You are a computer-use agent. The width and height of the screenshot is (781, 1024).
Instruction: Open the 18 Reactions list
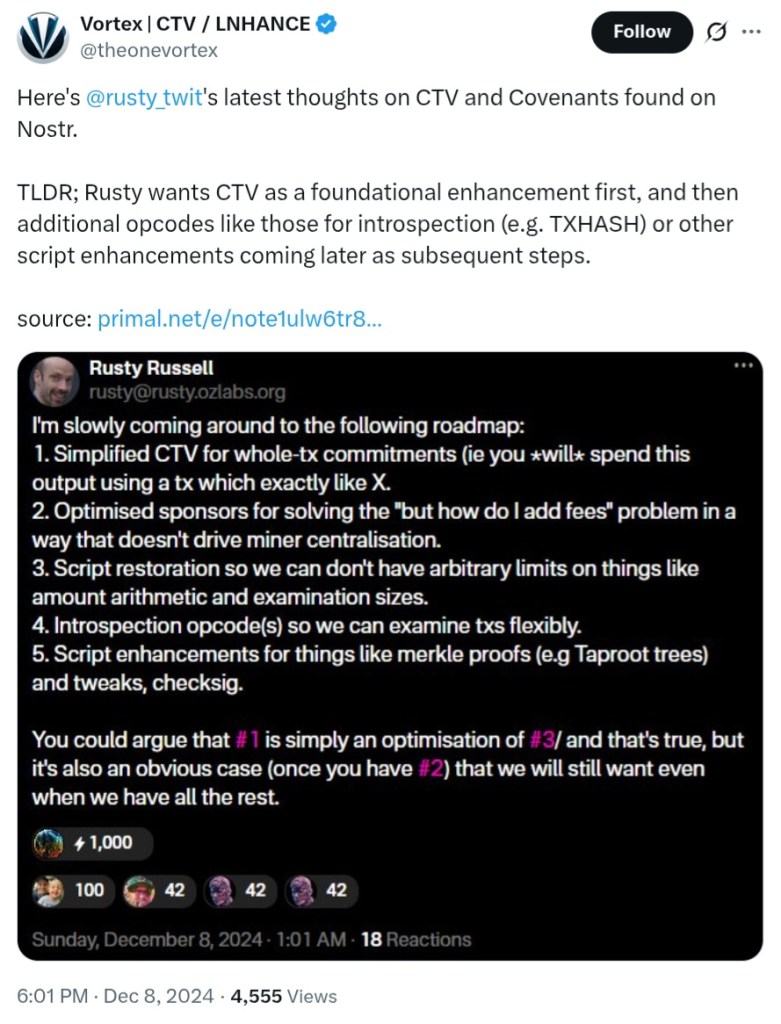tap(415, 939)
